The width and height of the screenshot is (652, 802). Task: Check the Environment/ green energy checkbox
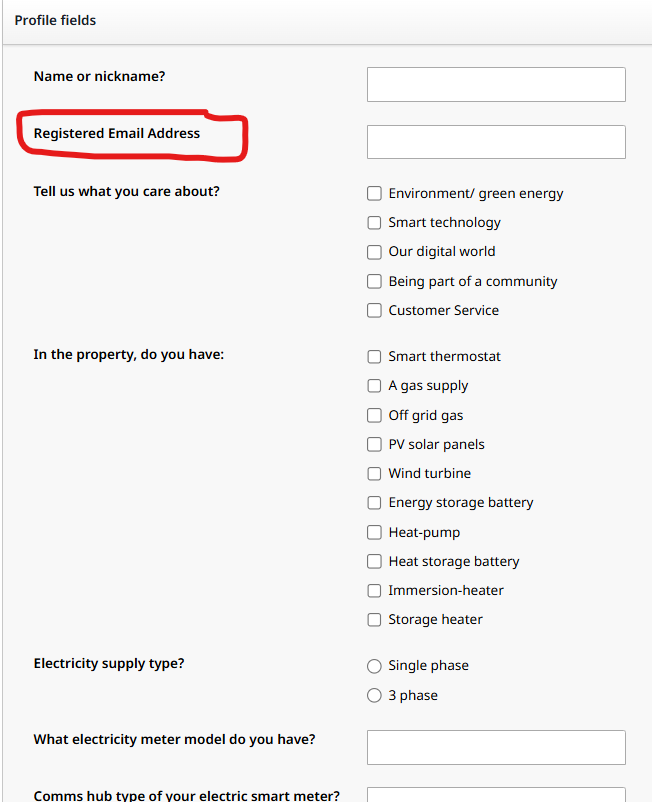coord(374,193)
